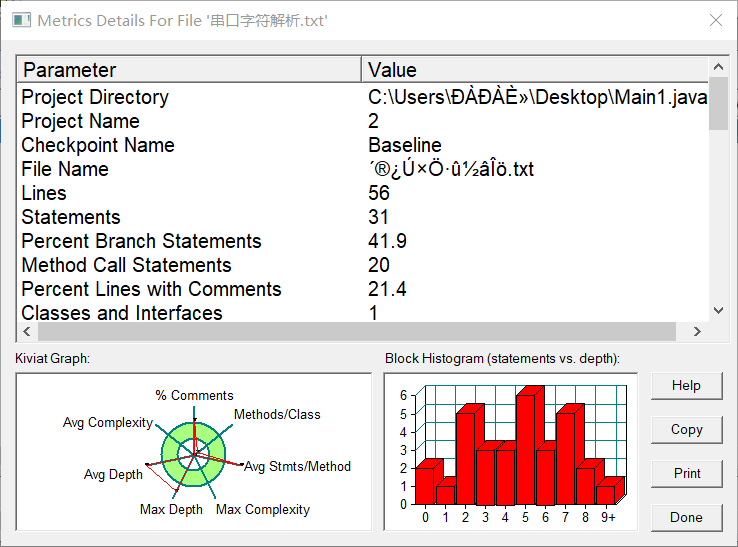Click the Help button

tap(686, 386)
